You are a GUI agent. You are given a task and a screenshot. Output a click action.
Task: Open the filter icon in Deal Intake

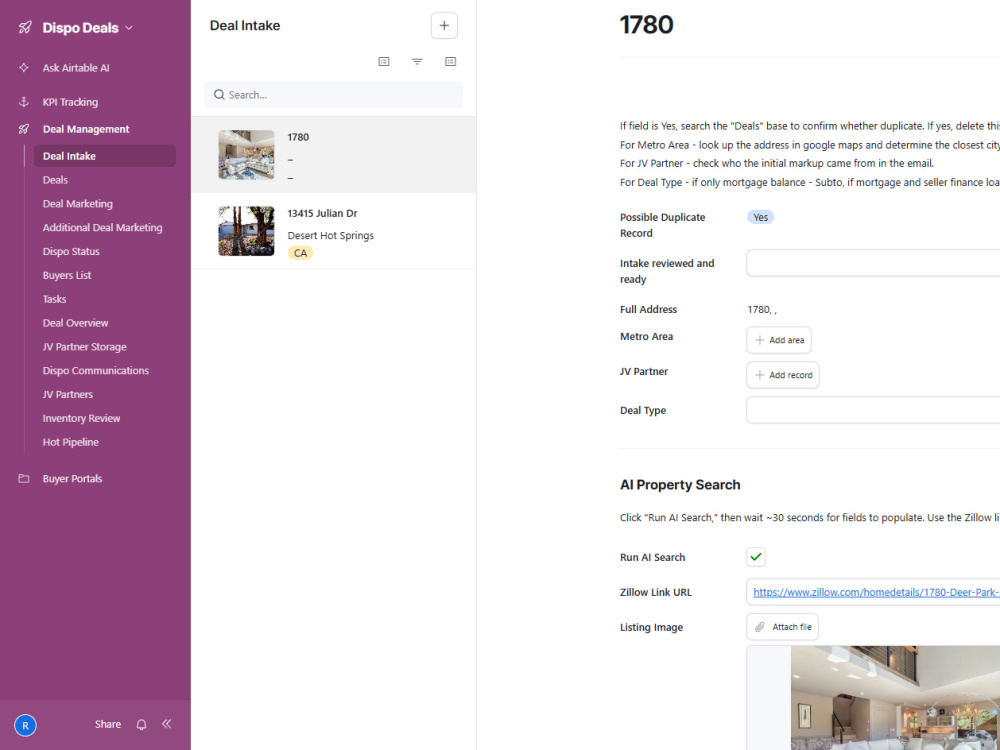[x=417, y=61]
